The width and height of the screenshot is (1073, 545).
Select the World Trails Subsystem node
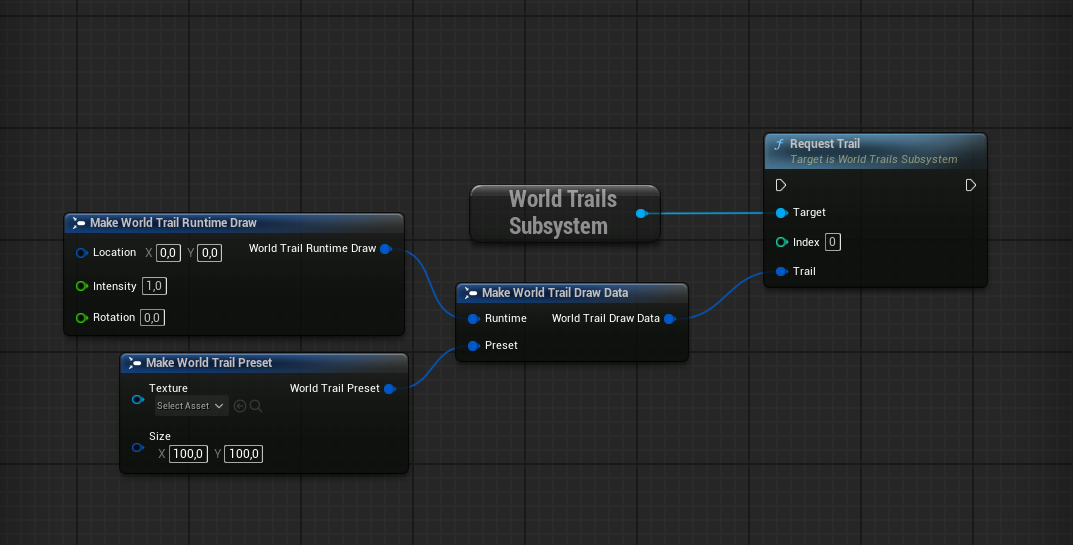563,213
